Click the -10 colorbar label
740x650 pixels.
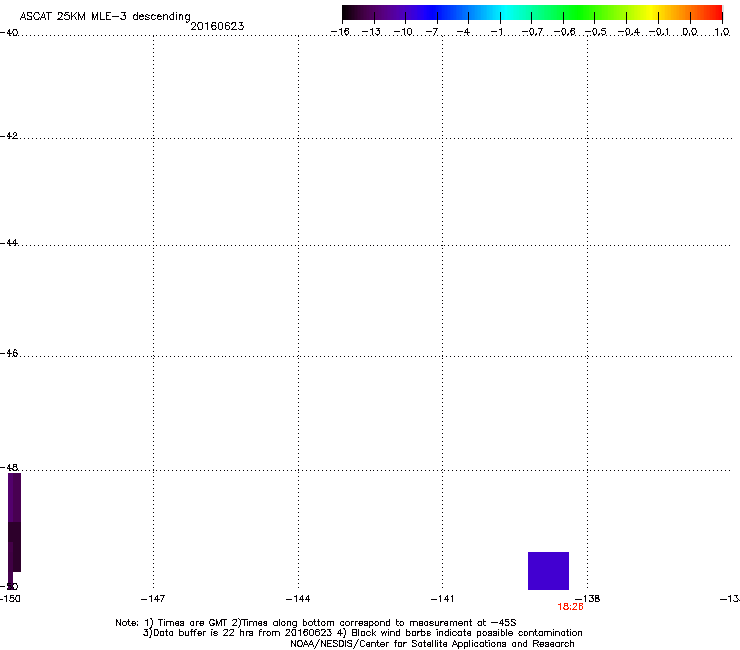coord(403,32)
